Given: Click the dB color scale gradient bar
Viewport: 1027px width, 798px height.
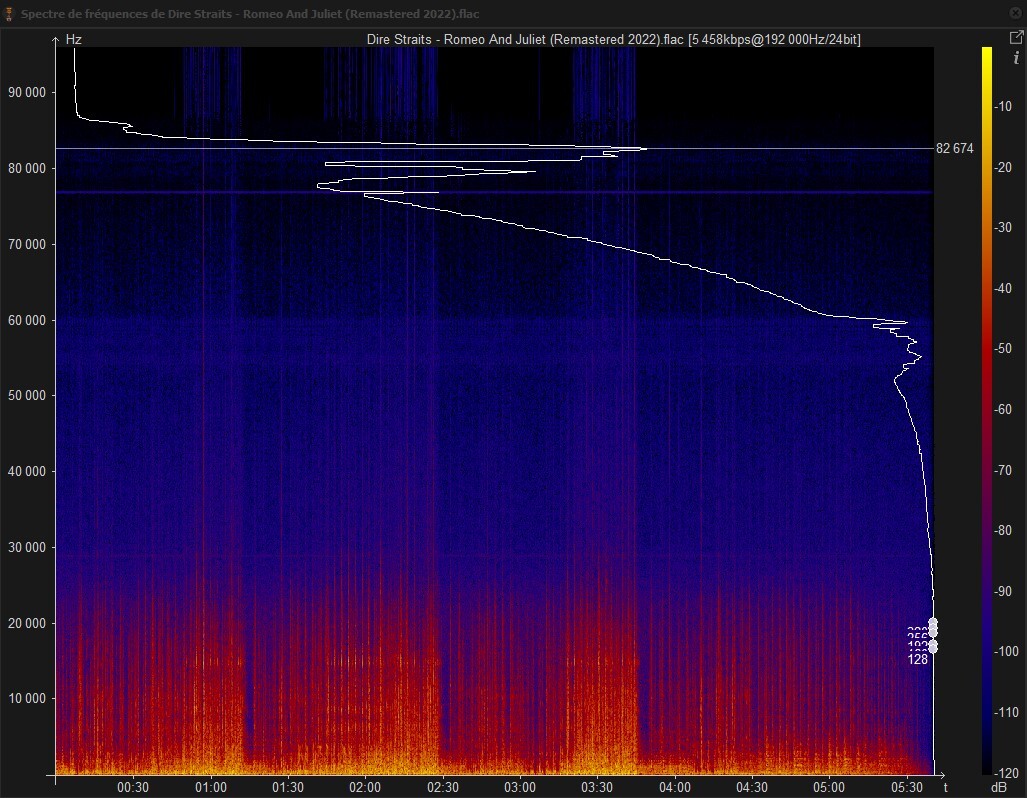Looking at the screenshot, I should pos(986,411).
